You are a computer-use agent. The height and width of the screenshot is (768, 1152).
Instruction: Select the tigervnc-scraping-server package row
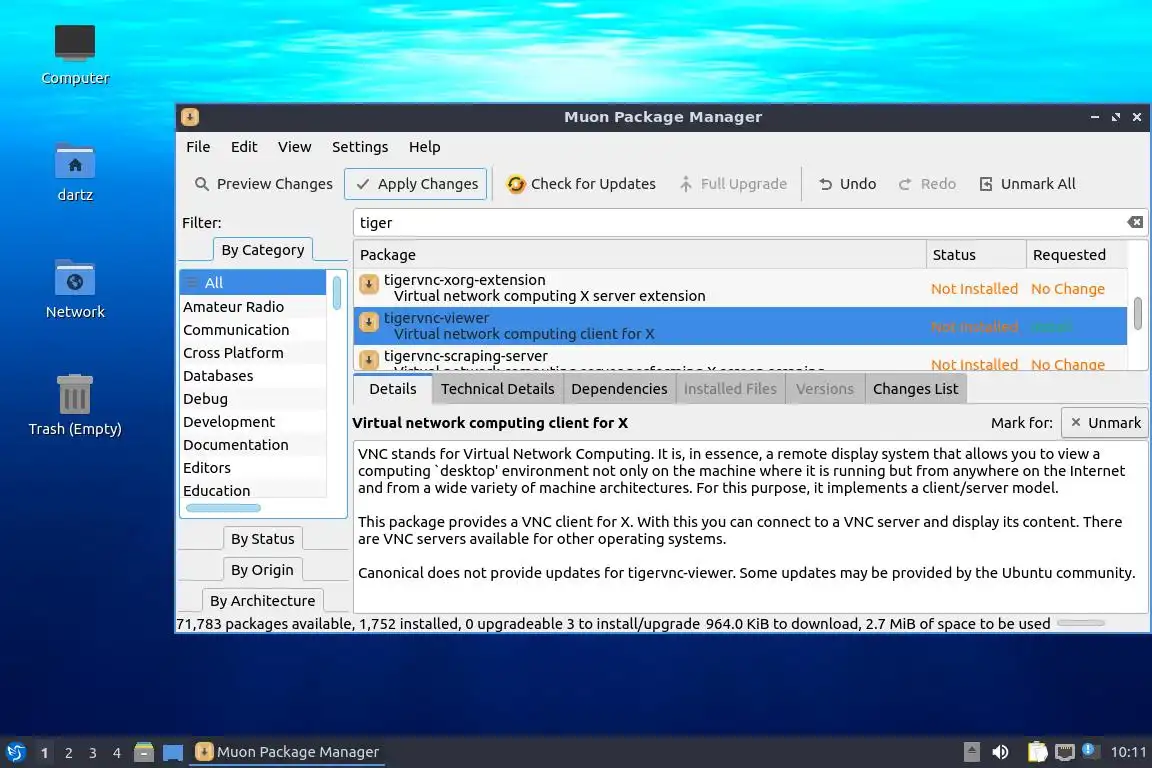[741, 360]
